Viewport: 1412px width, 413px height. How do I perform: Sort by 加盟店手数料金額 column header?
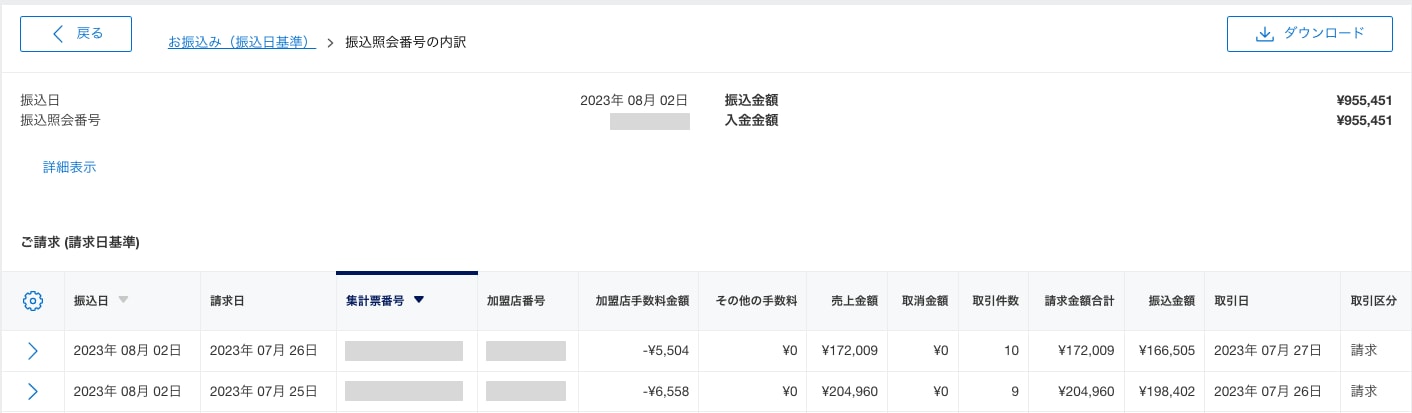[642, 300]
